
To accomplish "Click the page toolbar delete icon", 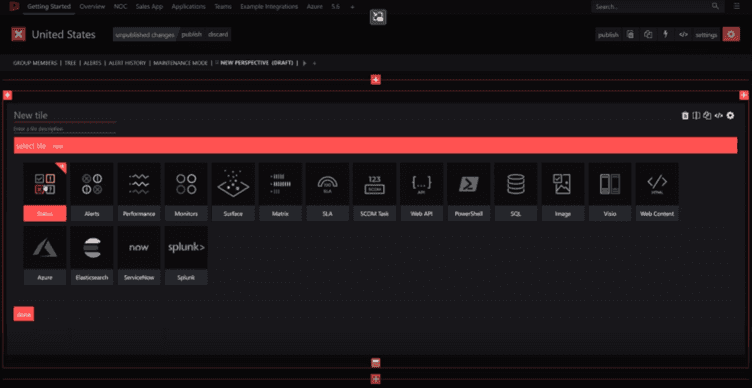I will click(x=631, y=35).
